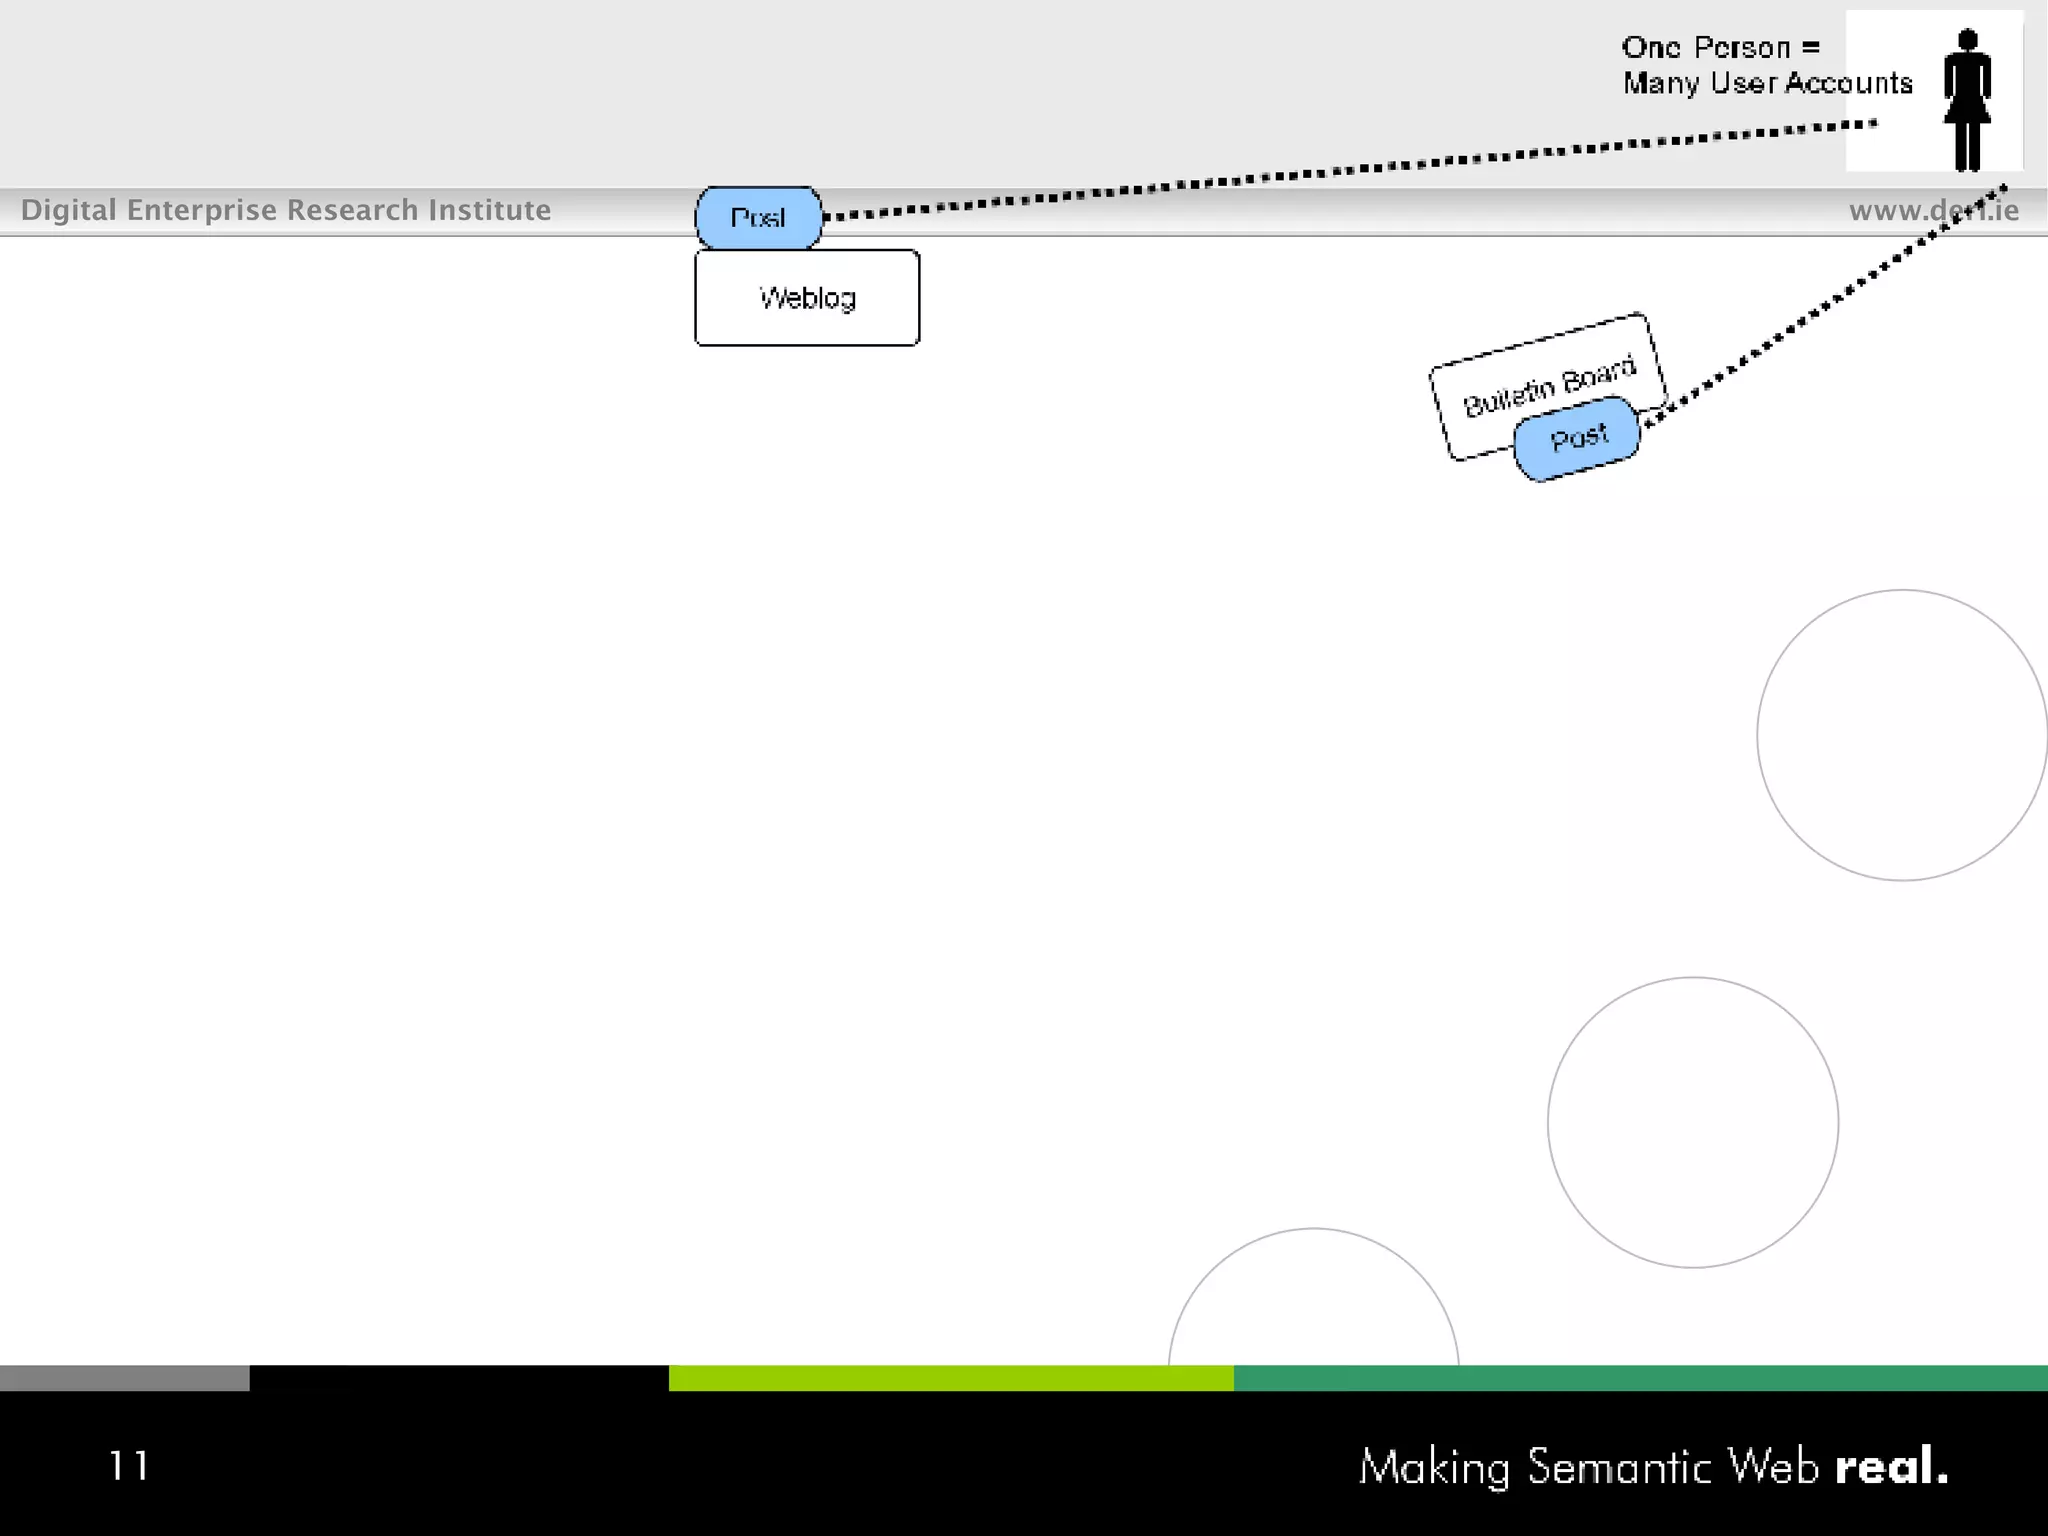Click the gray footer bar segment
This screenshot has width=2048, height=1536.
[x=124, y=1378]
